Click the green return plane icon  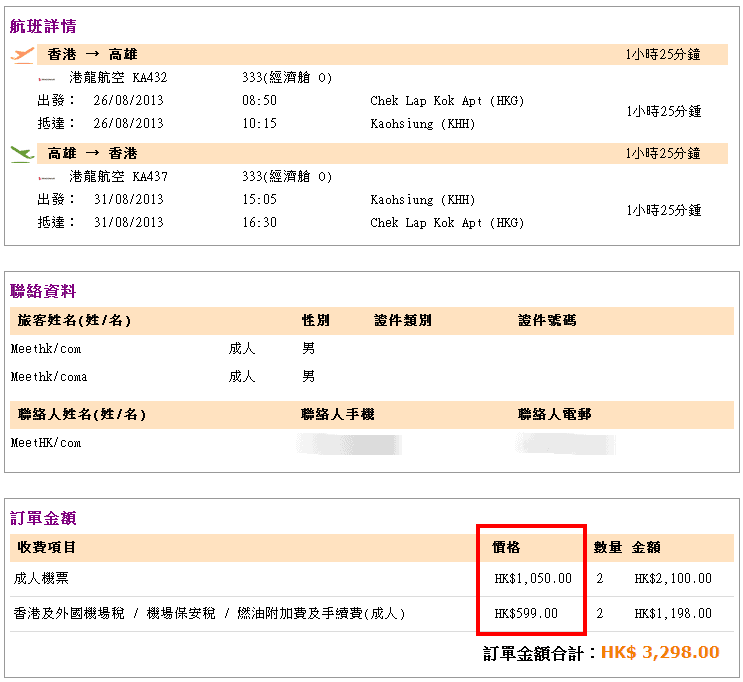pos(22,153)
